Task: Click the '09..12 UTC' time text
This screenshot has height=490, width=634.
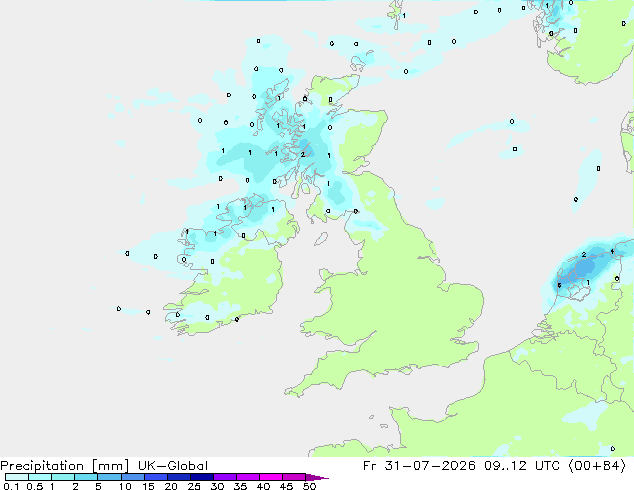Action: (522, 466)
